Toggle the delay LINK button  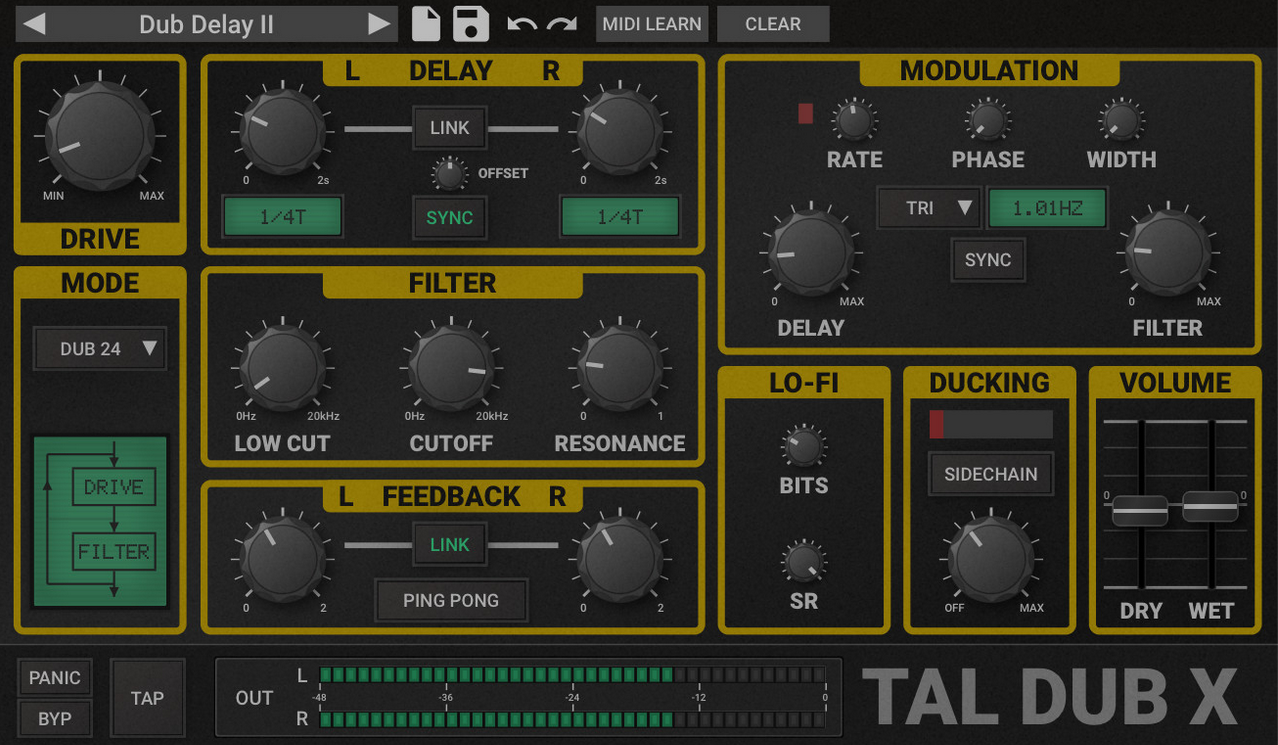coord(450,128)
